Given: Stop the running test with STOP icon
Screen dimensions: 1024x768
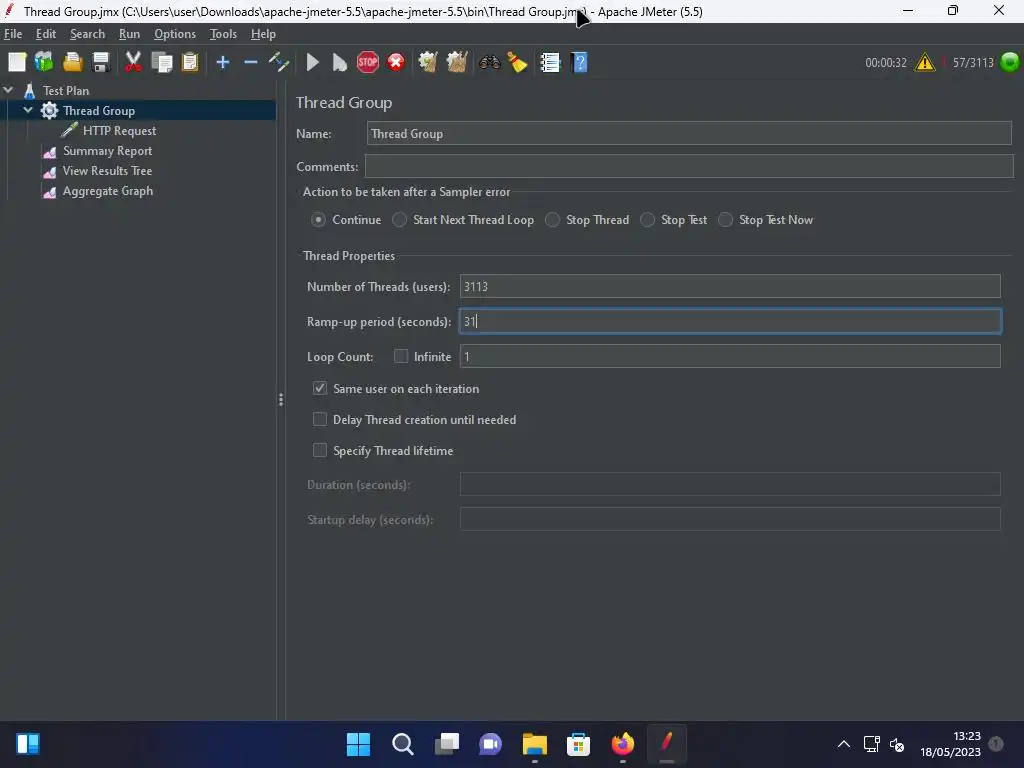Looking at the screenshot, I should [x=368, y=62].
